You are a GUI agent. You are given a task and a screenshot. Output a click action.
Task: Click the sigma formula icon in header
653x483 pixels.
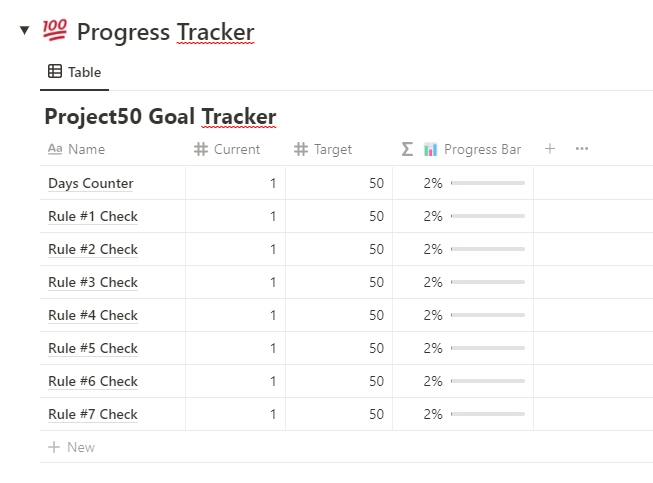tap(407, 149)
